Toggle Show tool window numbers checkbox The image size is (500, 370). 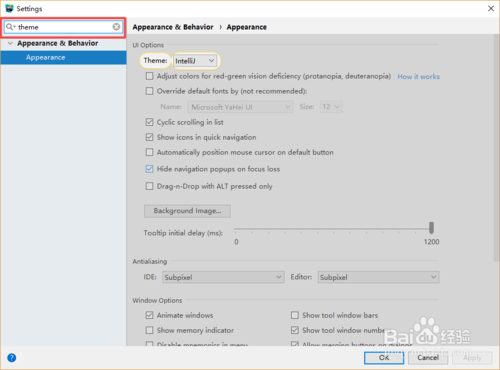(x=295, y=330)
